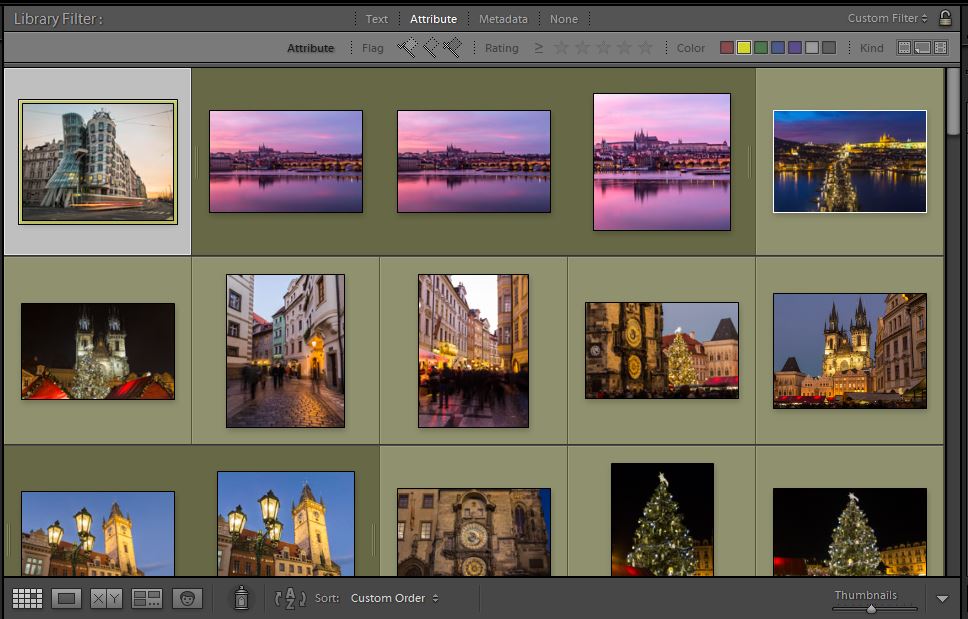Select the Dancing House photo thumbnail
The image size is (968, 619).
(96, 160)
